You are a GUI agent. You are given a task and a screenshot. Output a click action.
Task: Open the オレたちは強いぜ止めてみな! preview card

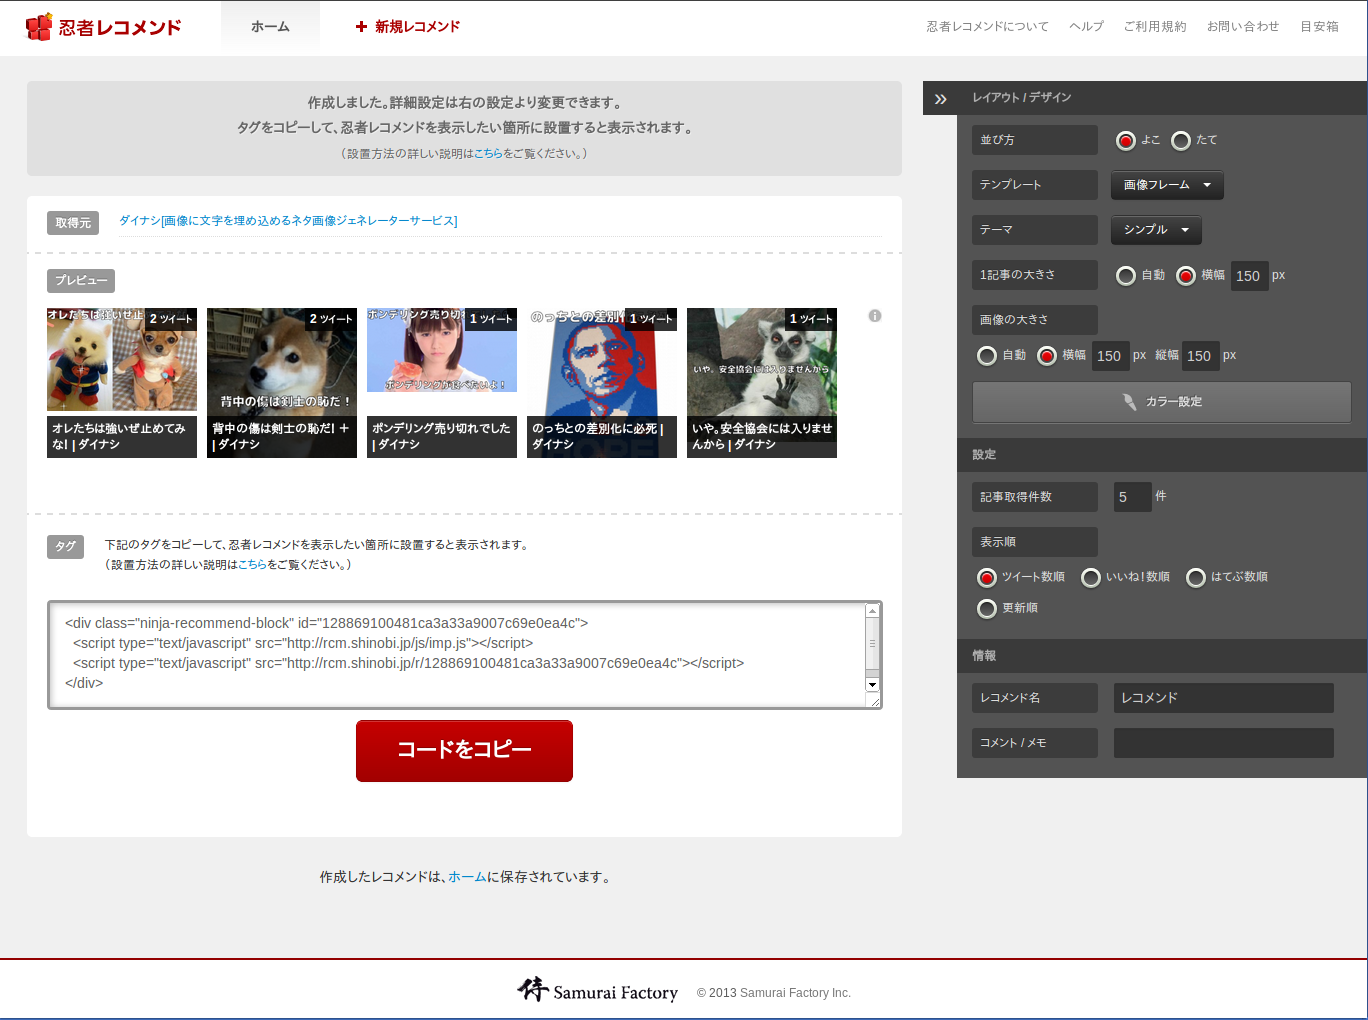pyautogui.click(x=122, y=383)
